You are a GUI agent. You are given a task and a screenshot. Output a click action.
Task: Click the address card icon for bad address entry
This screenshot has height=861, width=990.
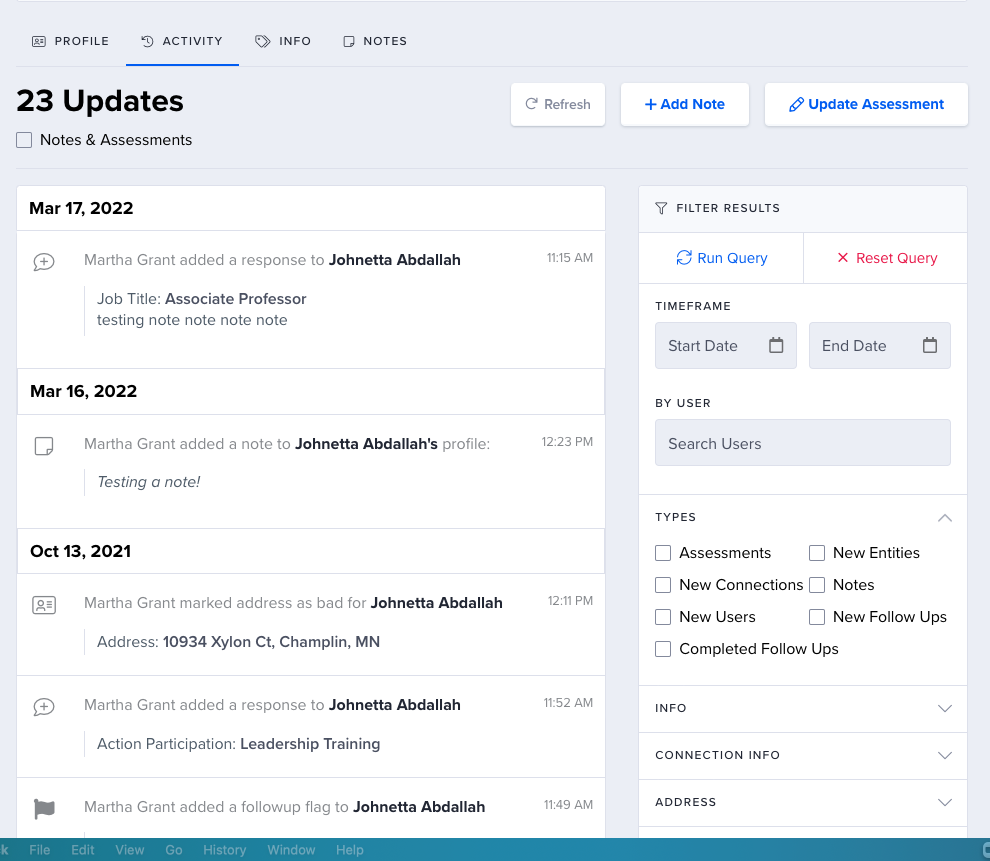coord(44,605)
